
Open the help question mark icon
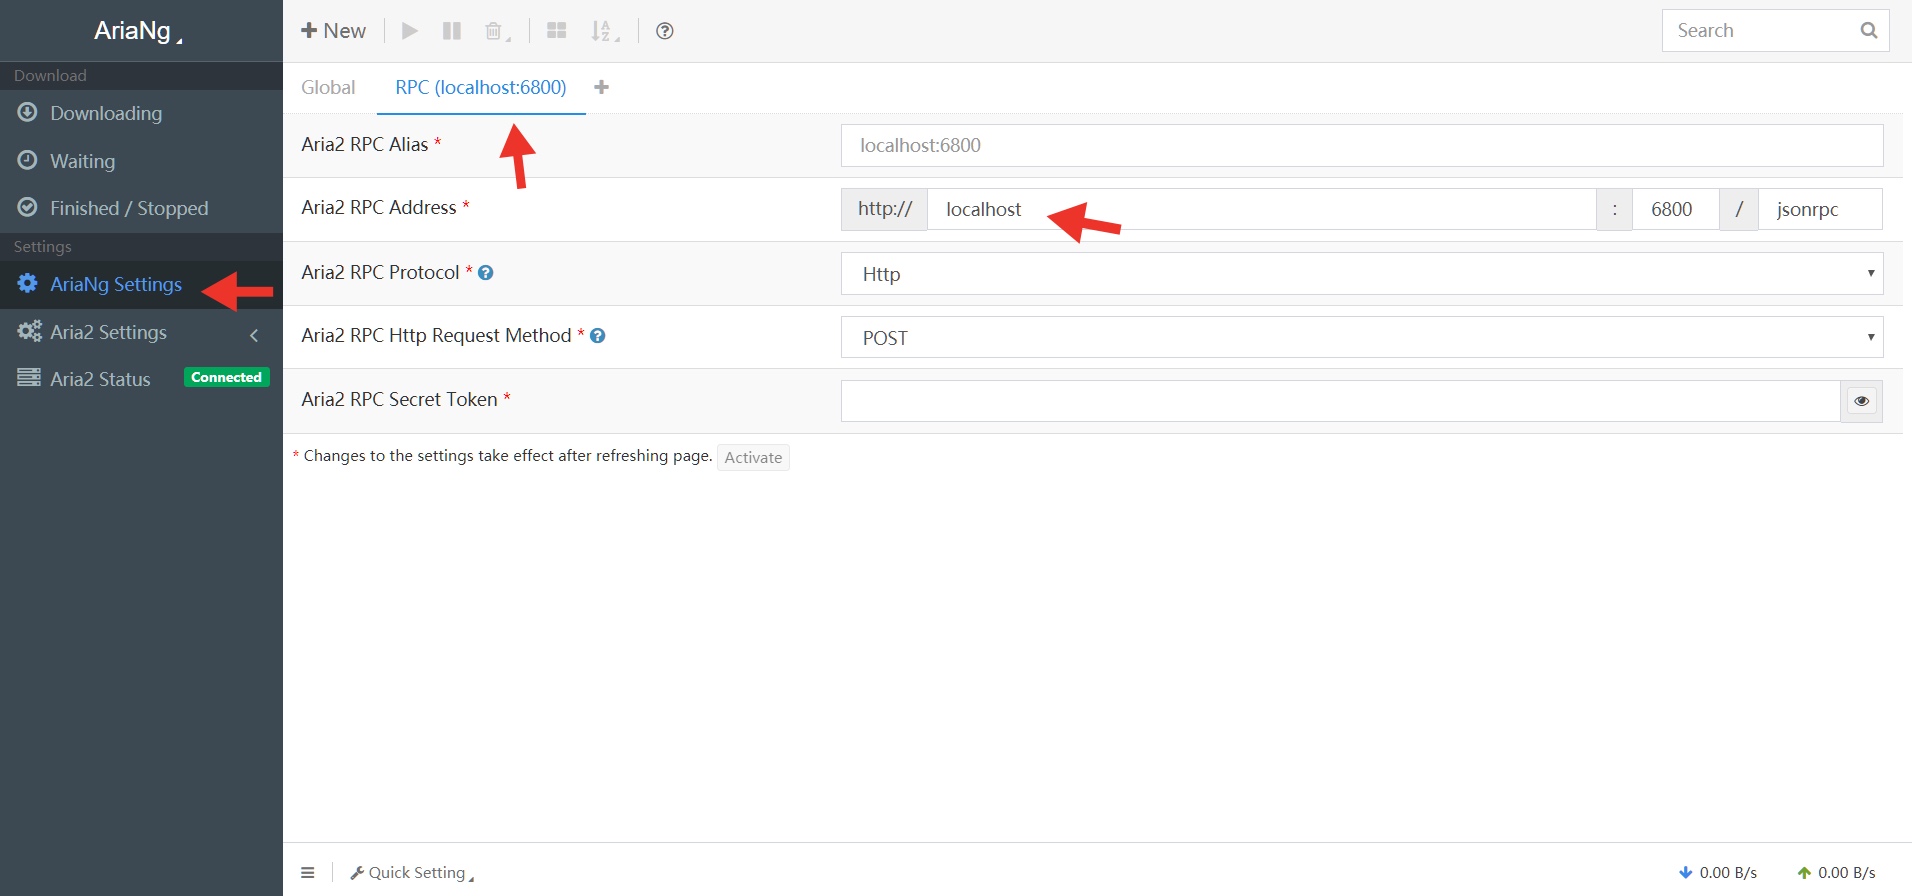coord(664,31)
